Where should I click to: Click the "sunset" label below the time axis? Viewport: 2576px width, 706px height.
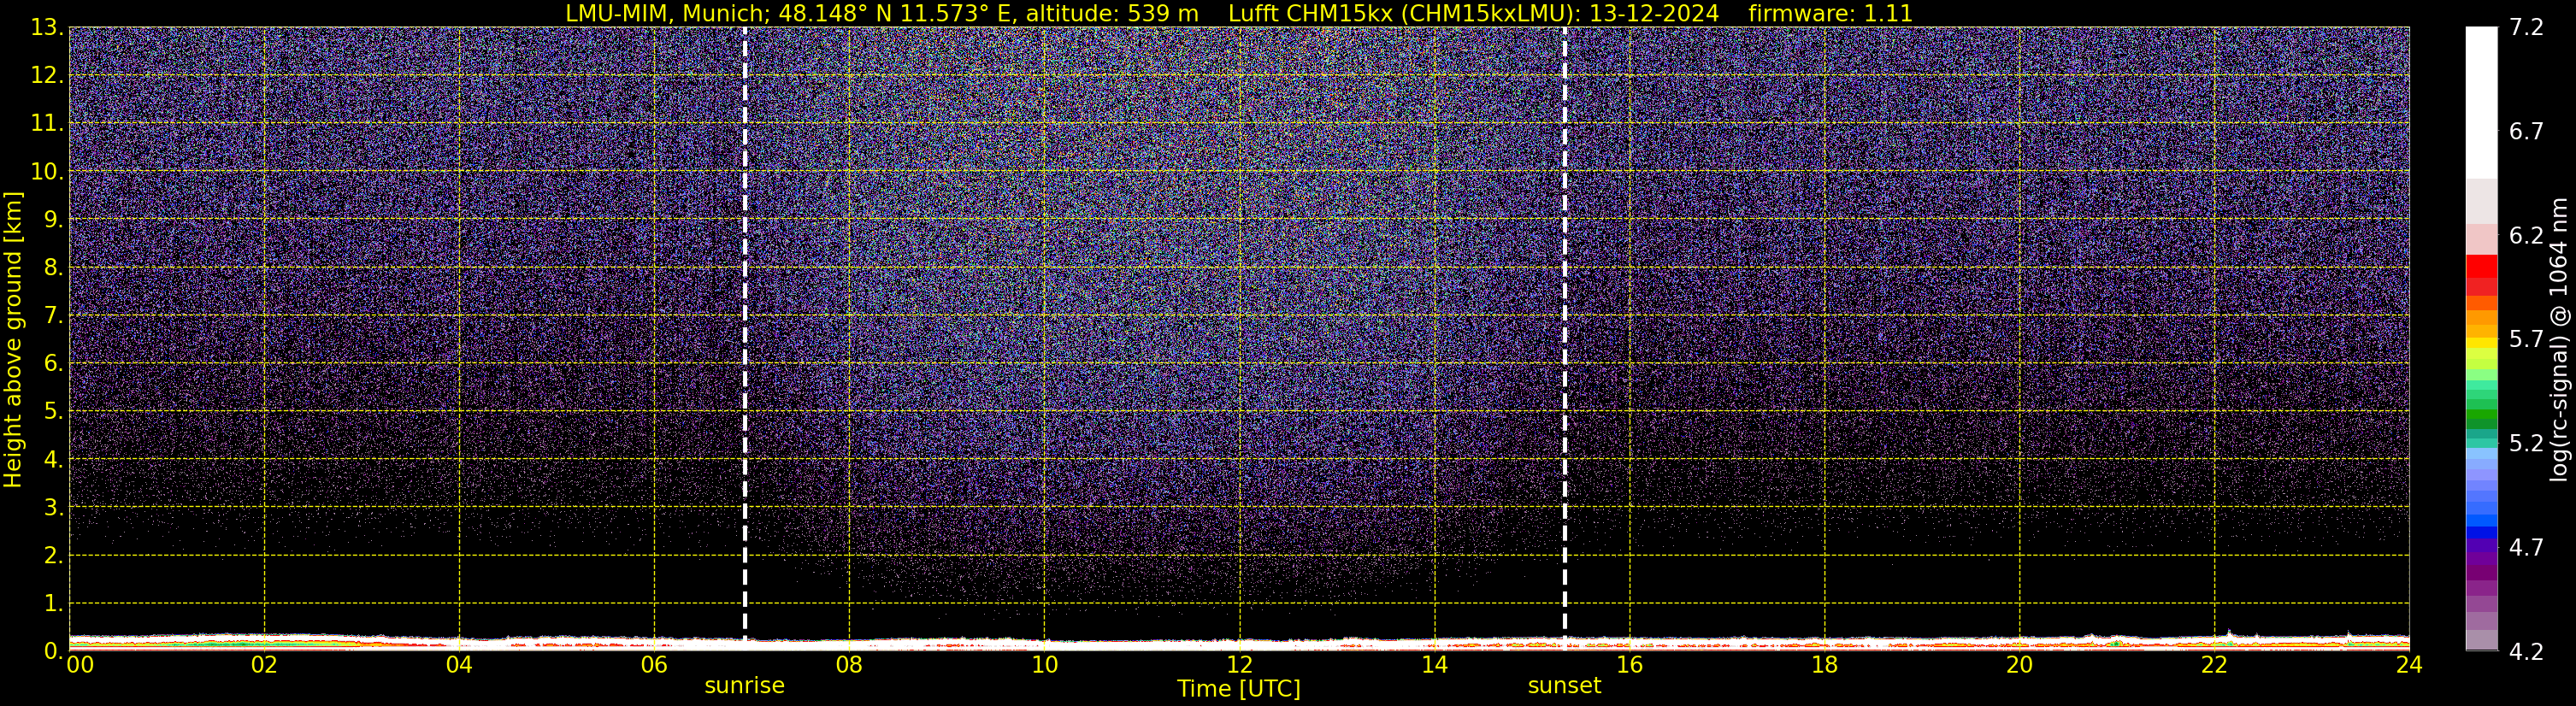(x=1564, y=686)
